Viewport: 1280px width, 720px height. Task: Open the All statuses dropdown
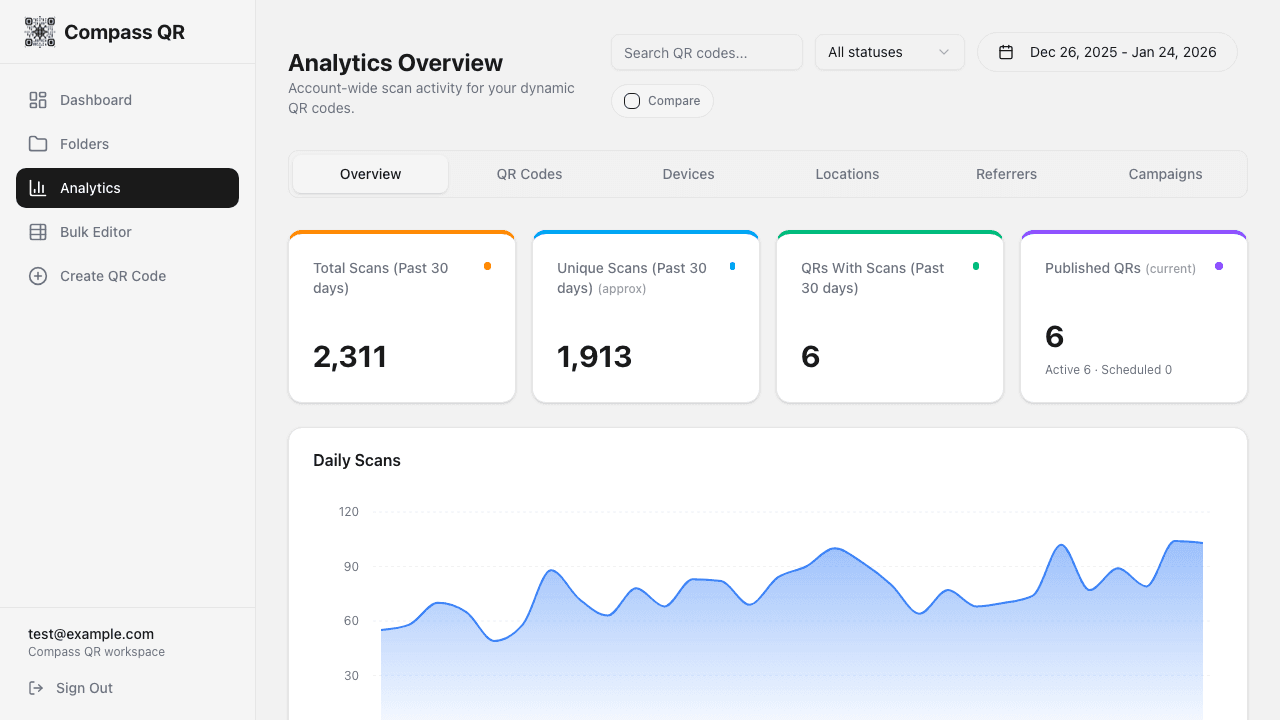tap(888, 52)
